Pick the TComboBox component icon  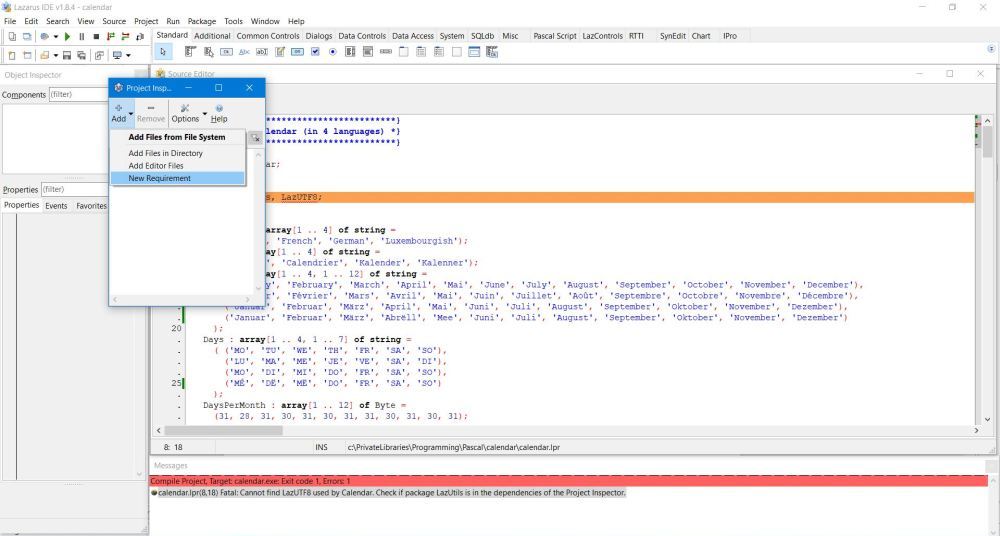coord(368,52)
